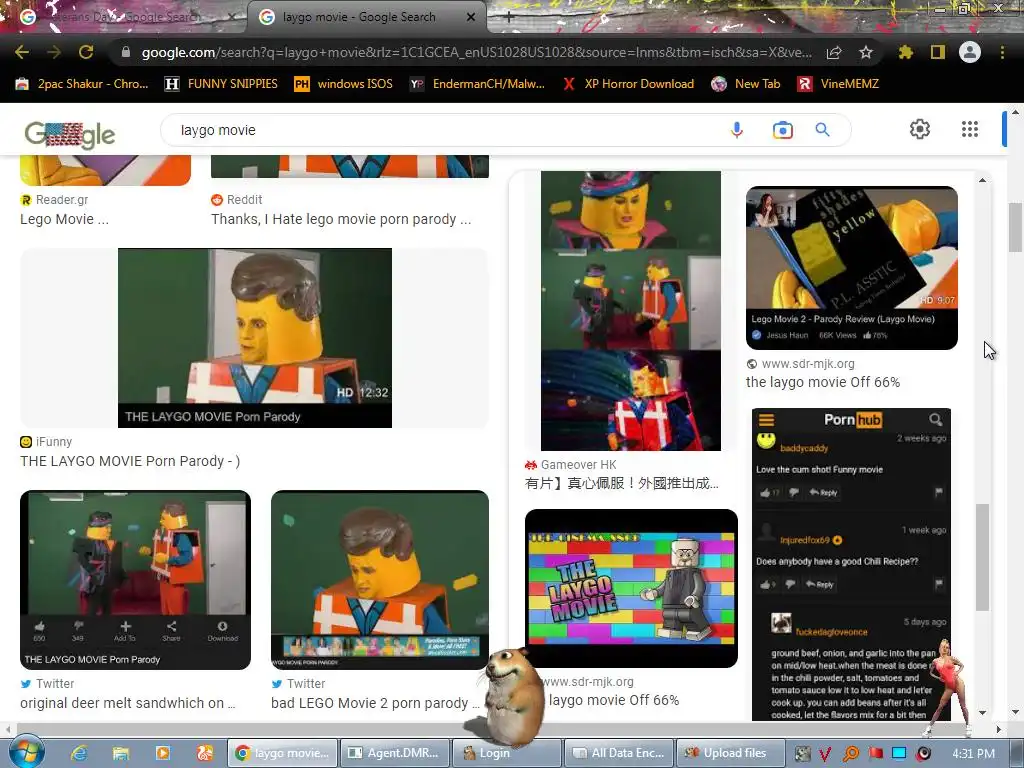The width and height of the screenshot is (1024, 768).
Task: Open the New Tab bookmark
Action: pos(746,84)
